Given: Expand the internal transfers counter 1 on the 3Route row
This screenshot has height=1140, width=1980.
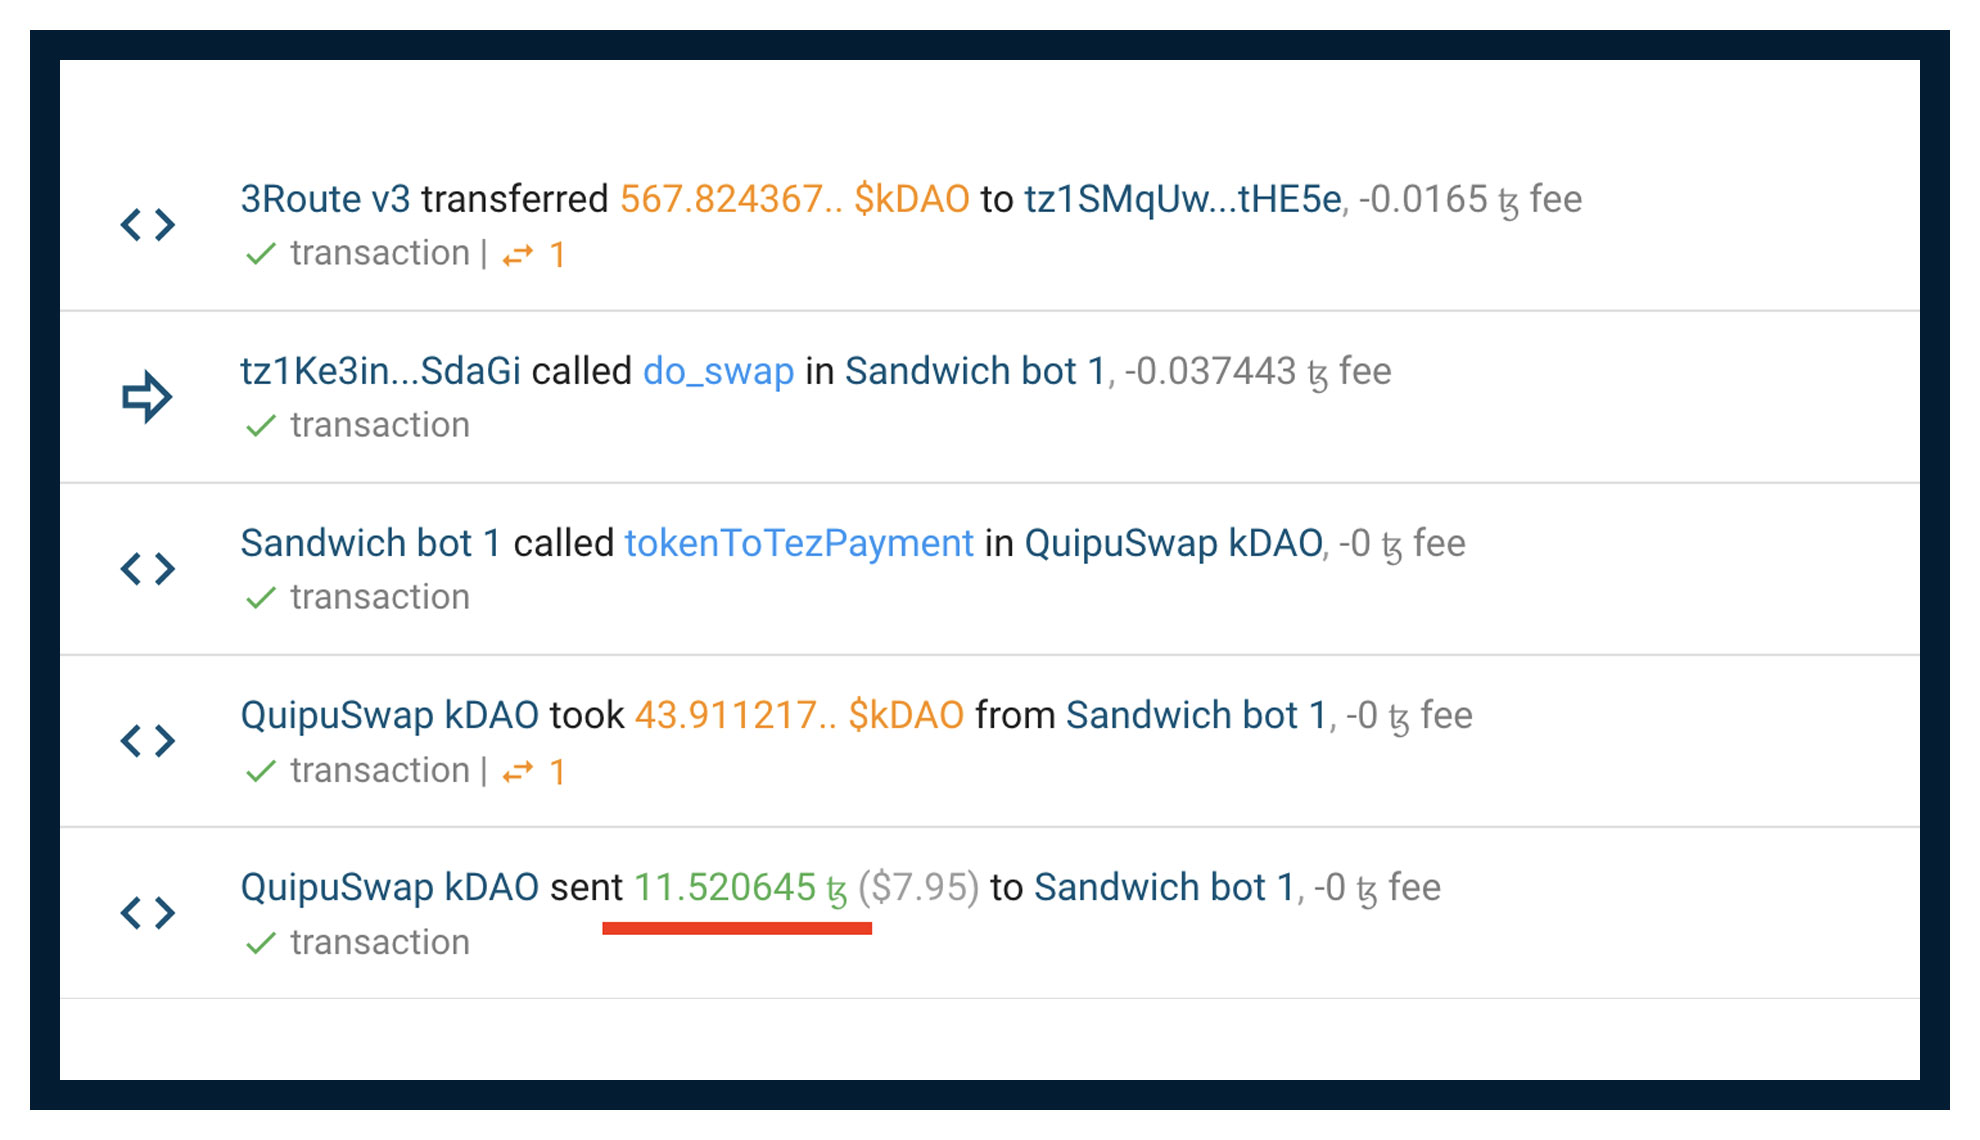Looking at the screenshot, I should pyautogui.click(x=556, y=254).
